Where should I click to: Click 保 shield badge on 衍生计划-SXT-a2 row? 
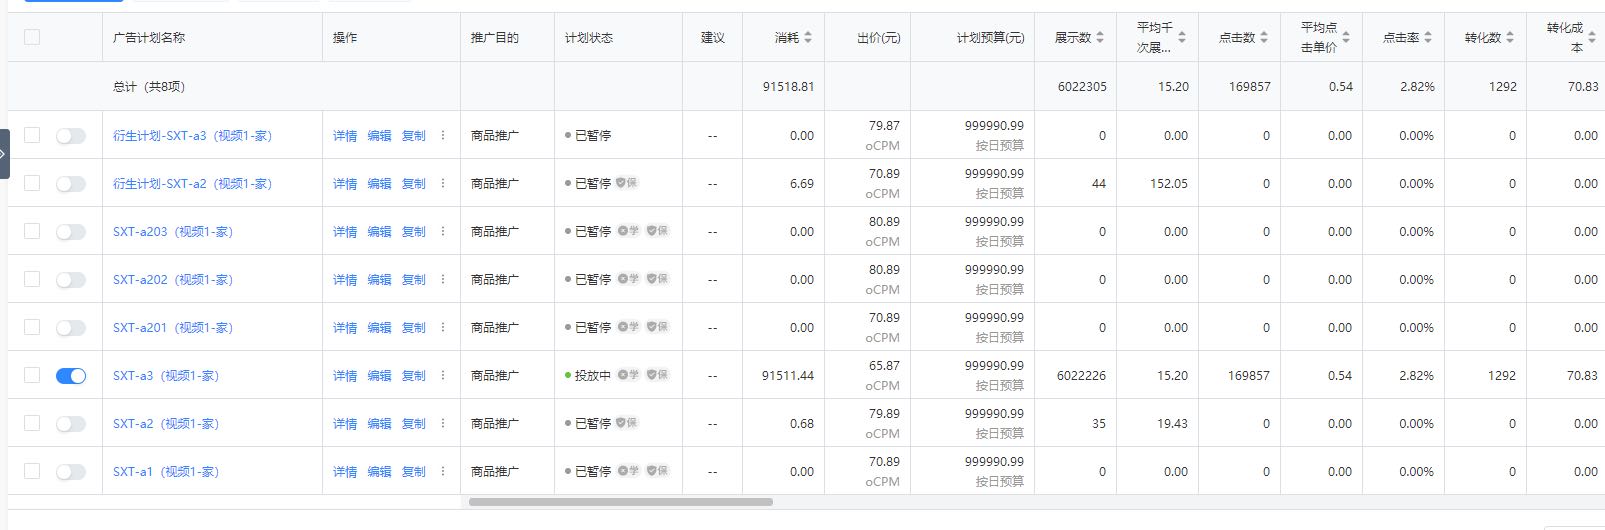(x=626, y=183)
